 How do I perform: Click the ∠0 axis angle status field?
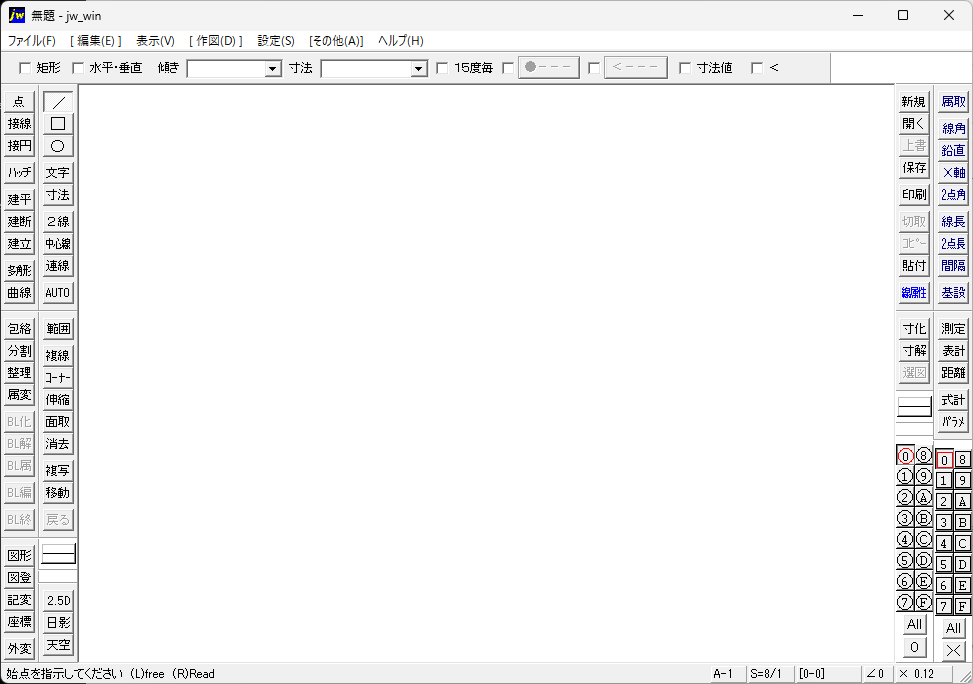click(878, 674)
